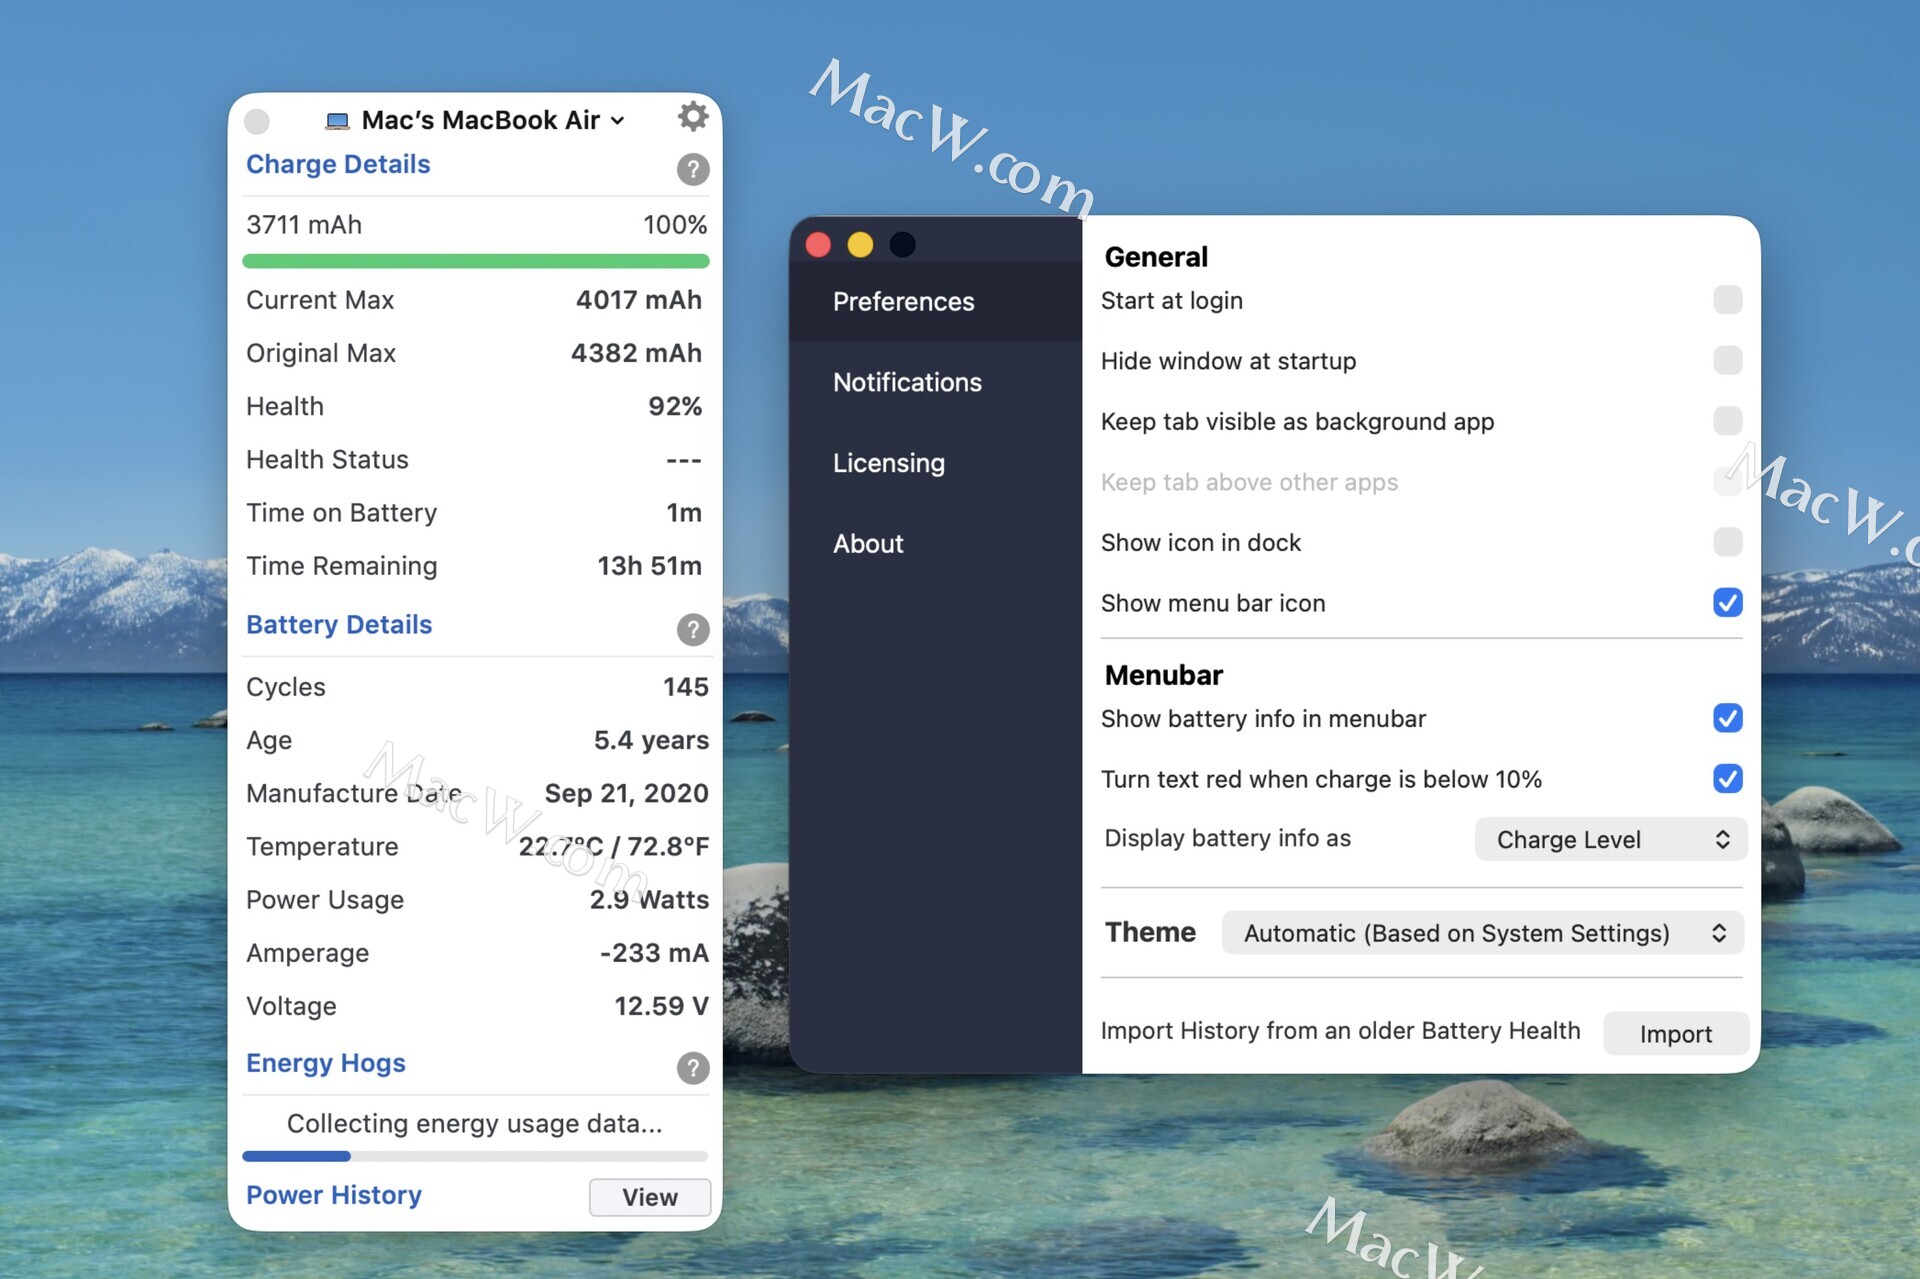Screen dimensions: 1920x1279
Task: Click the Import history button
Action: (1675, 1033)
